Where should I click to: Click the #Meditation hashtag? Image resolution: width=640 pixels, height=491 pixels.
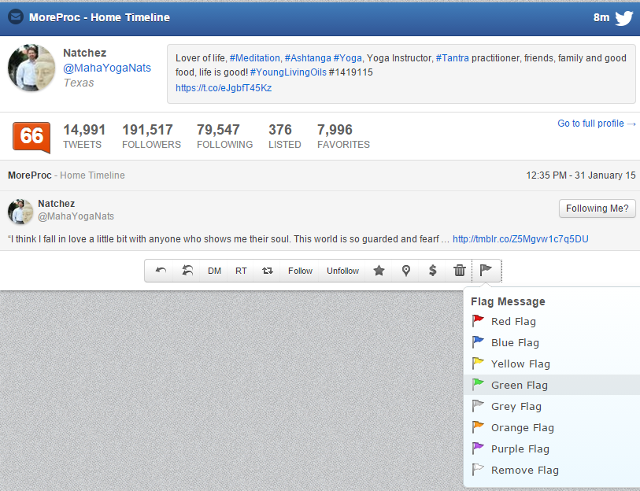pyautogui.click(x=255, y=58)
